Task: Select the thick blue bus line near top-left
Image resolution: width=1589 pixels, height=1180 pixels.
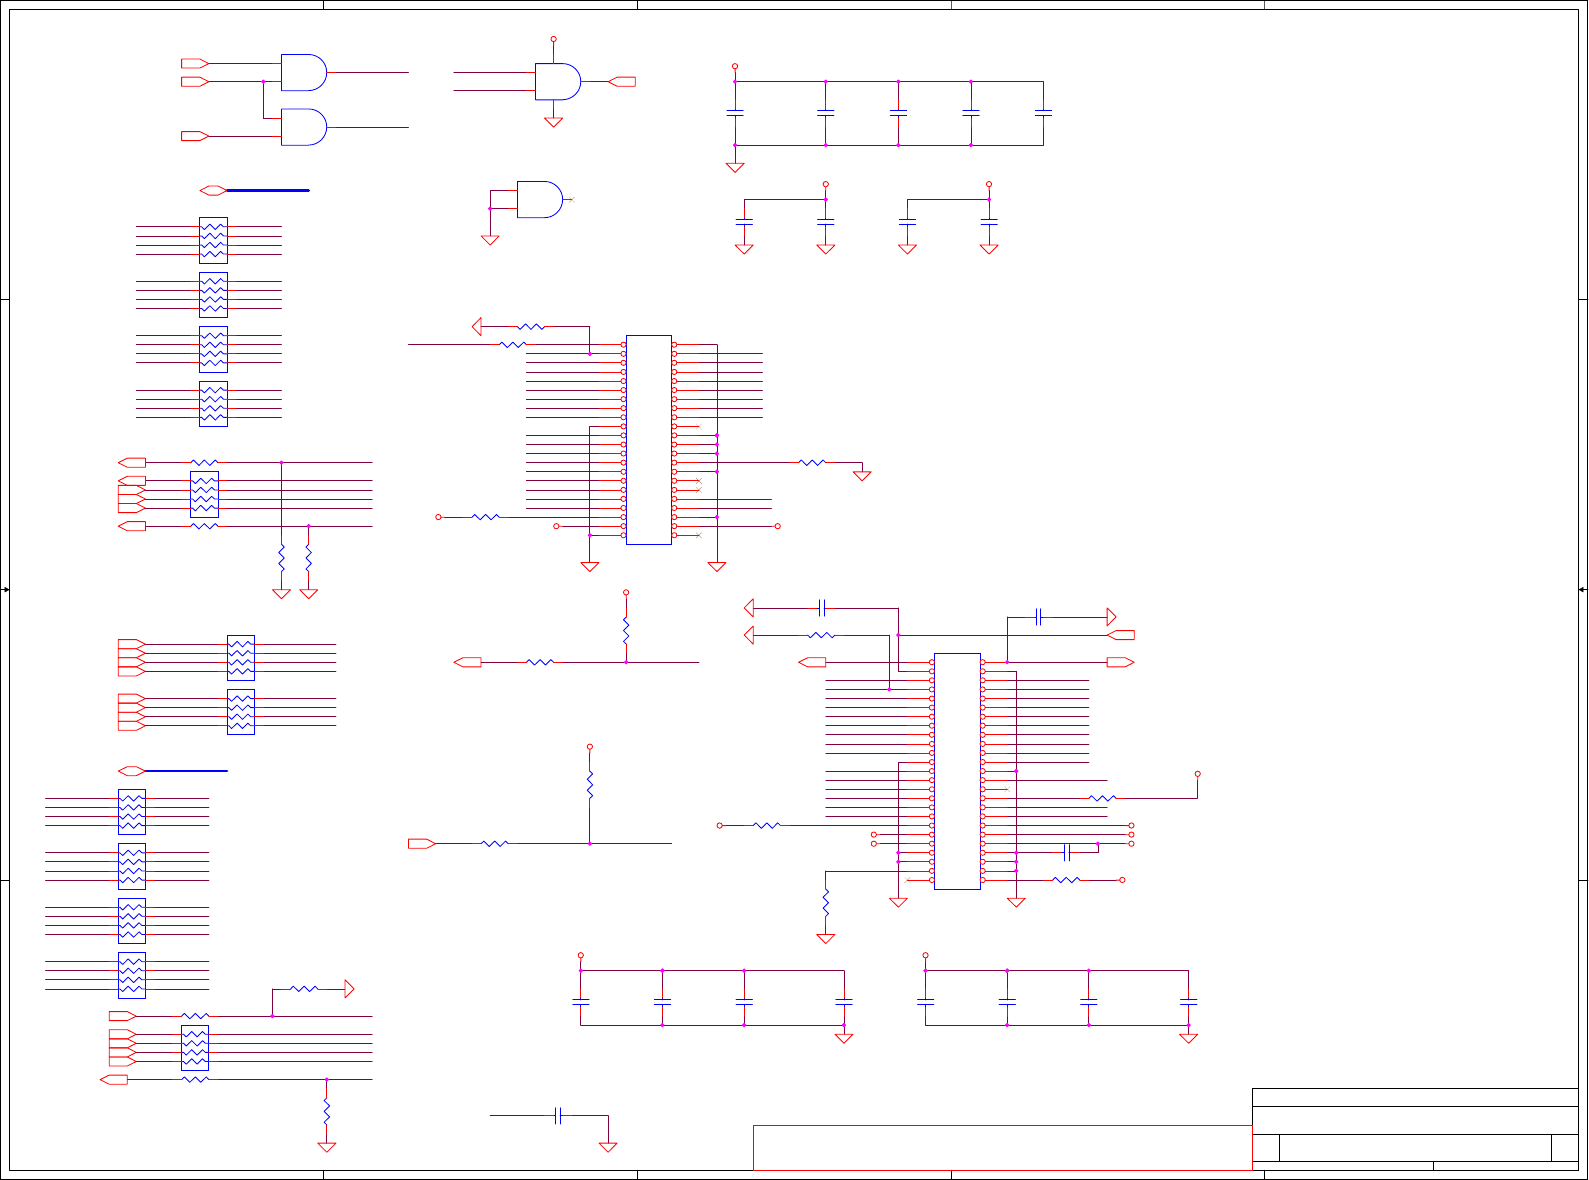Action: (268, 190)
